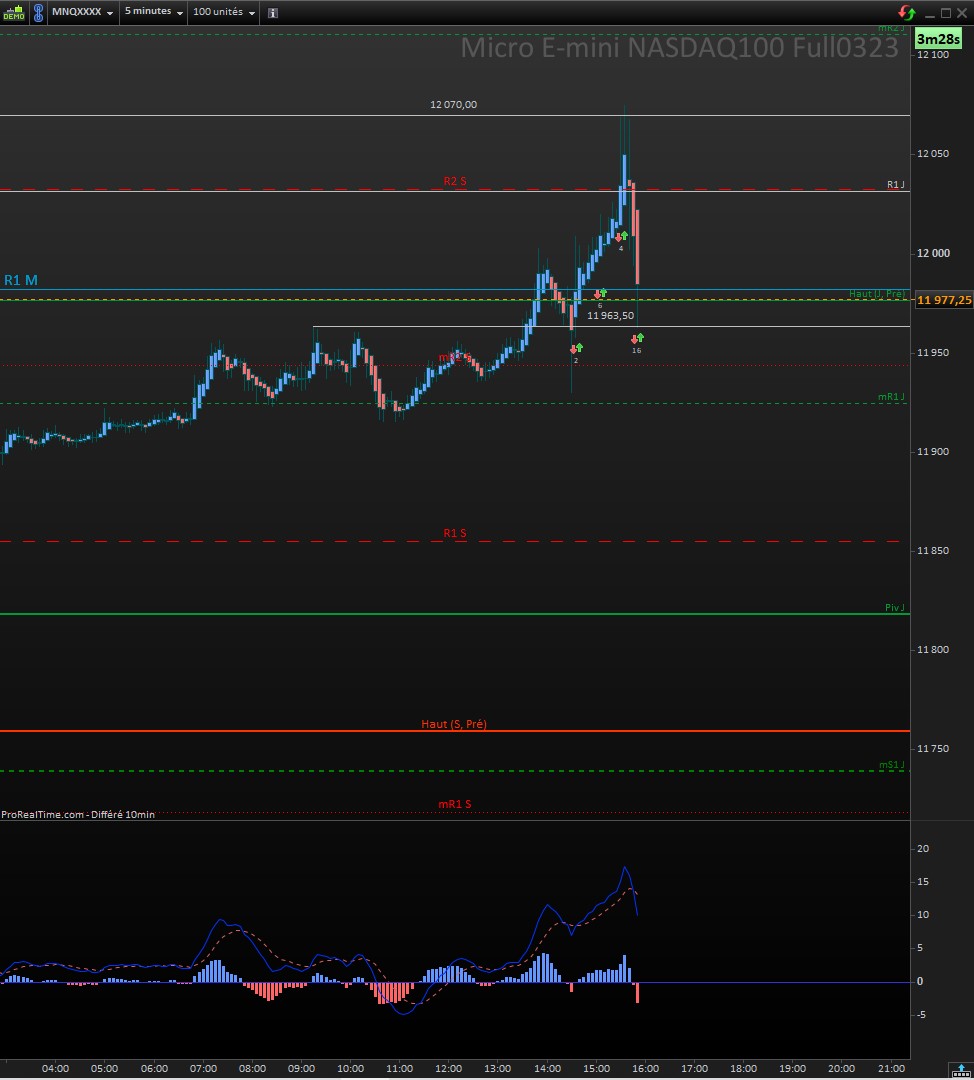The height and width of the screenshot is (1080, 974).
Task: Click the blue chain link group icon
Action: pyautogui.click(x=39, y=12)
